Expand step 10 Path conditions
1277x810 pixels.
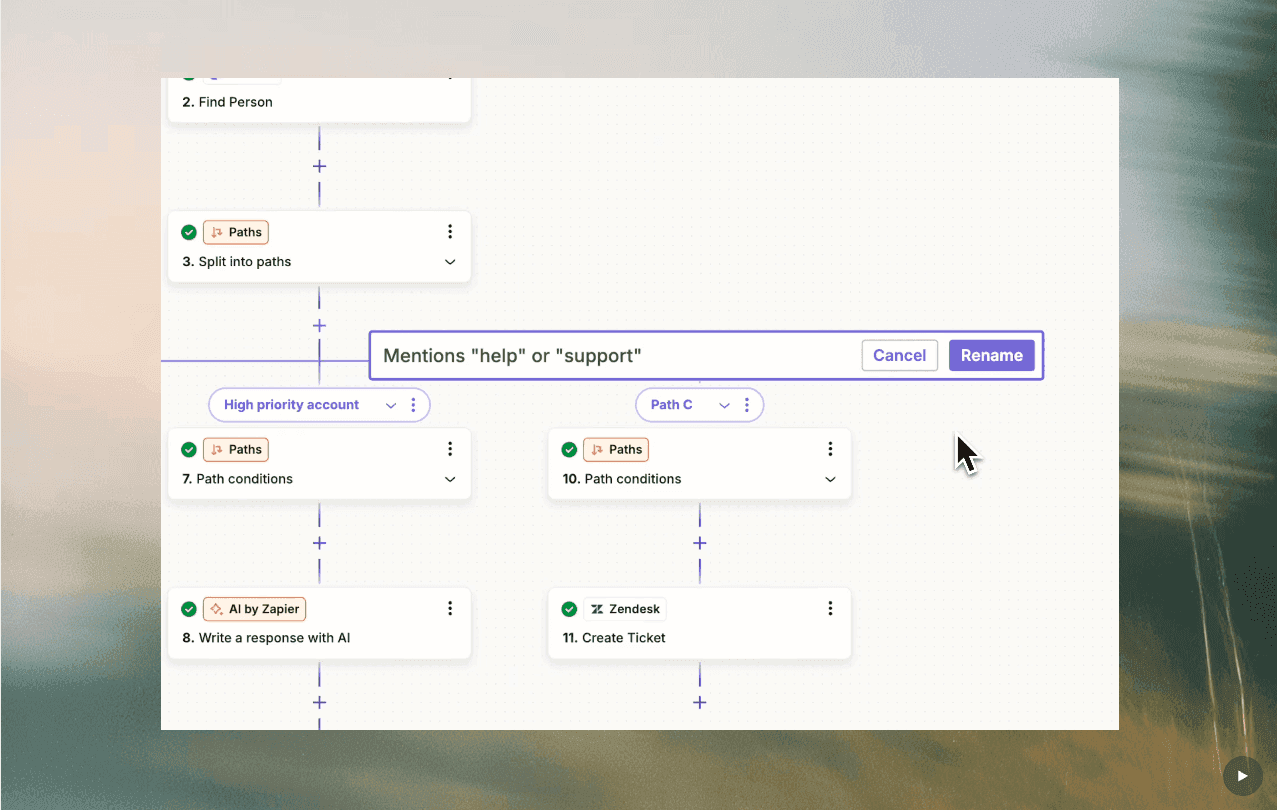[x=829, y=479]
